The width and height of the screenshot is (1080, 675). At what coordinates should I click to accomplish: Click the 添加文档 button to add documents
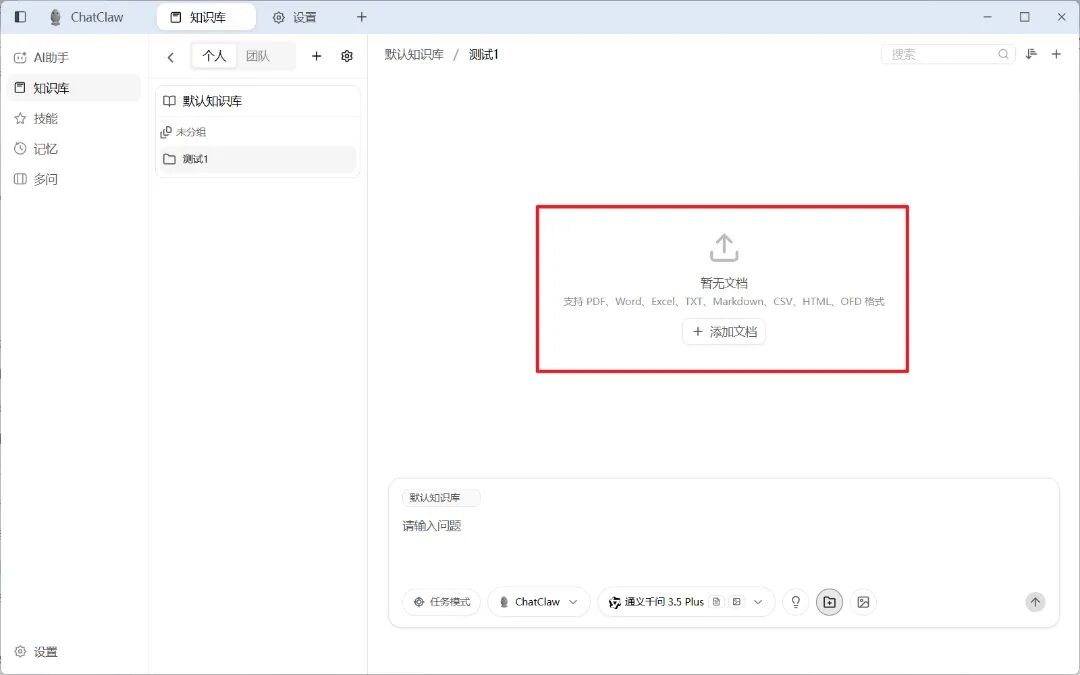(723, 331)
